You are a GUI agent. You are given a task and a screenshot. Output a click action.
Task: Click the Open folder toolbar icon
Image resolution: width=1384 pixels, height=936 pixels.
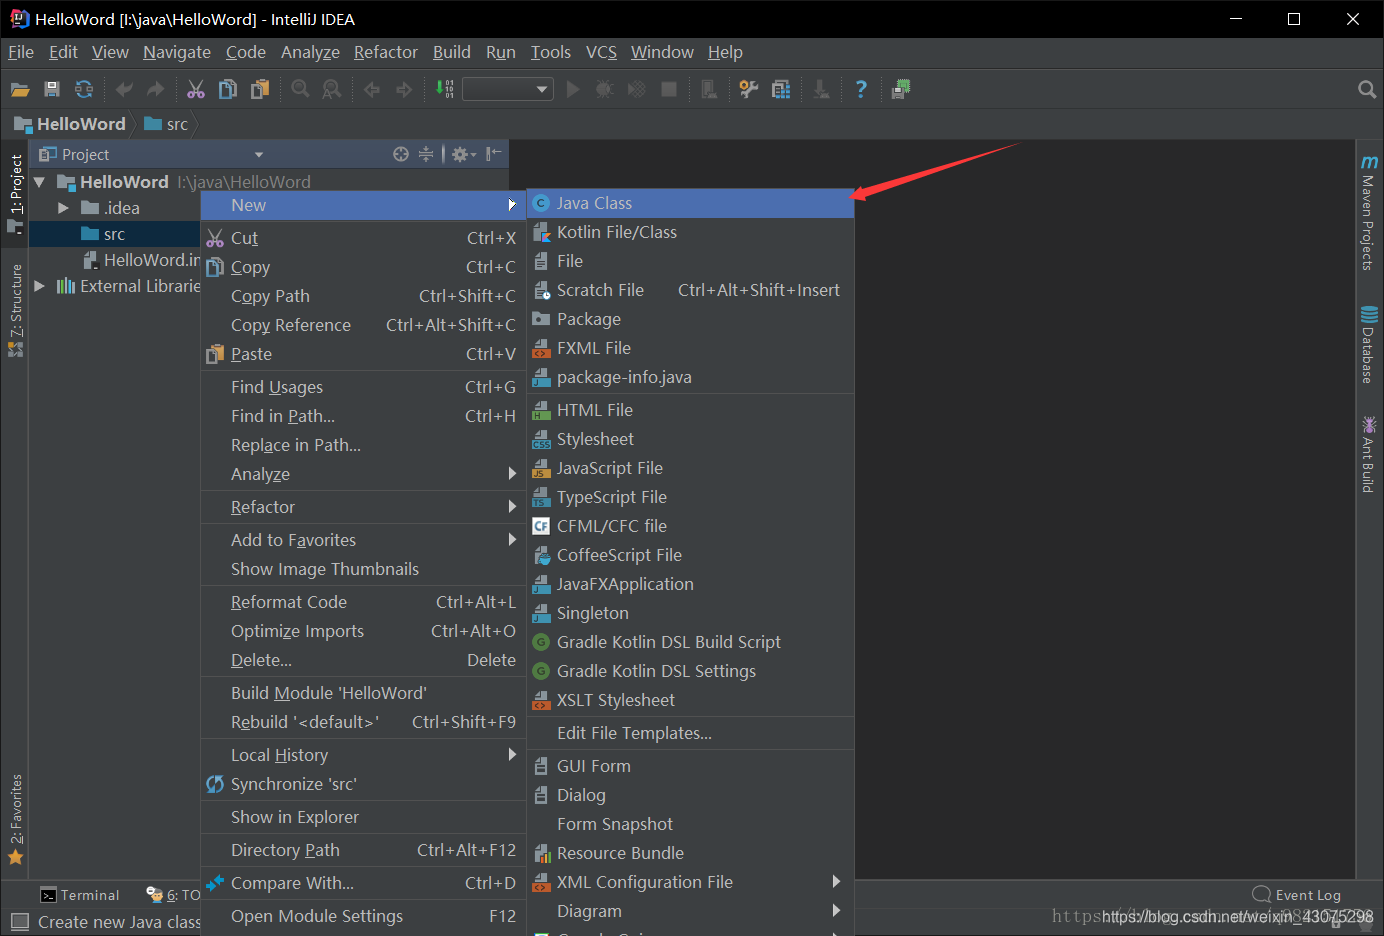(20, 89)
